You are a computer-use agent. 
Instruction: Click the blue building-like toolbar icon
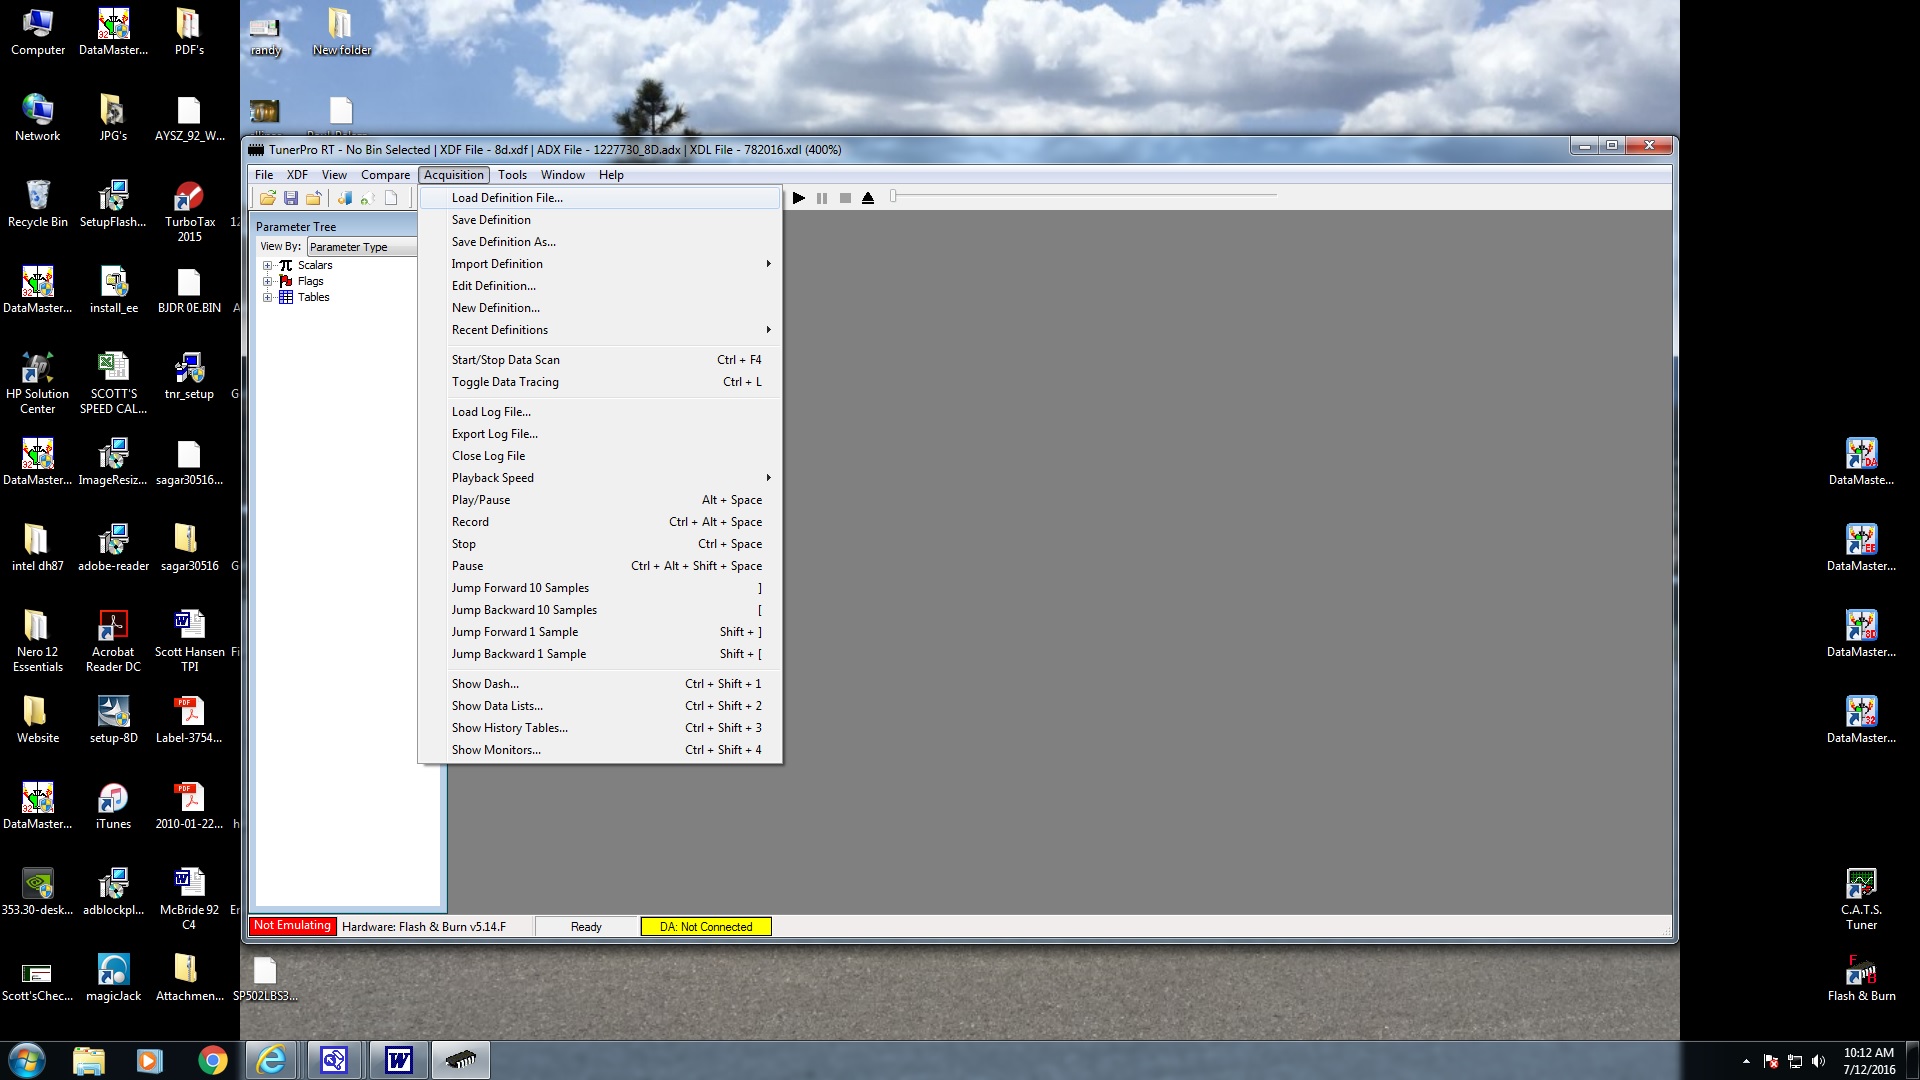click(x=345, y=198)
